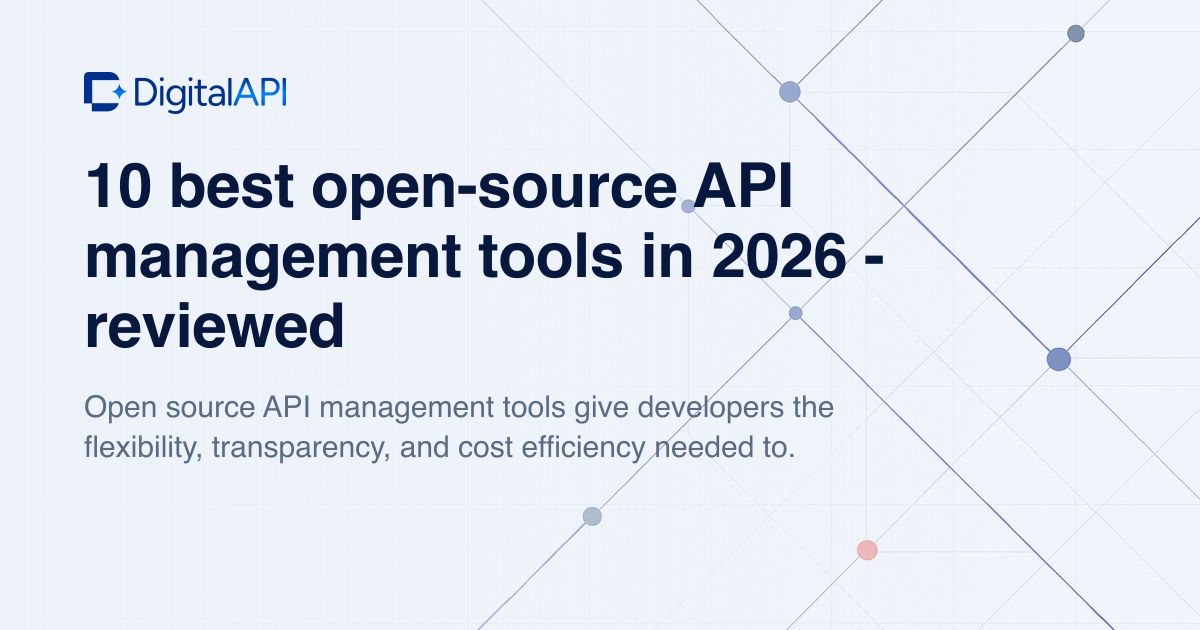Click the headline "10 best open-source API"
Image resolution: width=1200 pixels, height=630 pixels.
tap(440, 187)
